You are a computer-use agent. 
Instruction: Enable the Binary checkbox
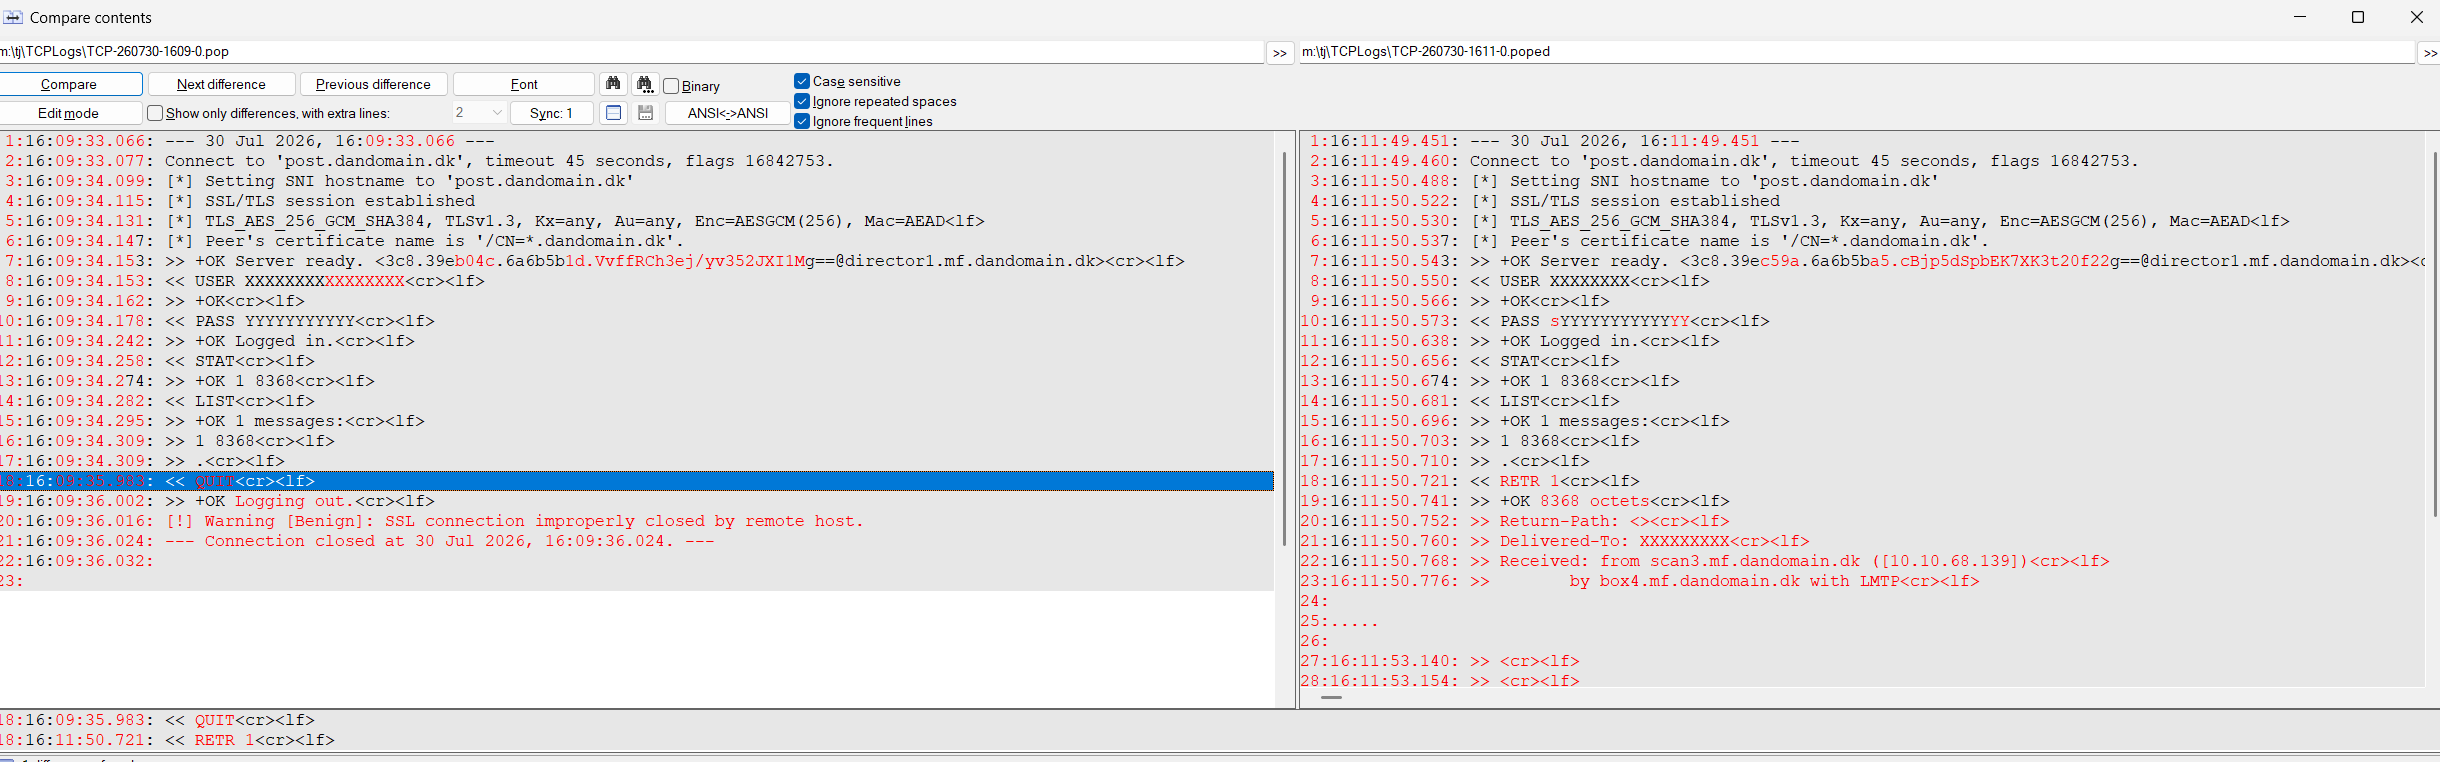pyautogui.click(x=672, y=86)
